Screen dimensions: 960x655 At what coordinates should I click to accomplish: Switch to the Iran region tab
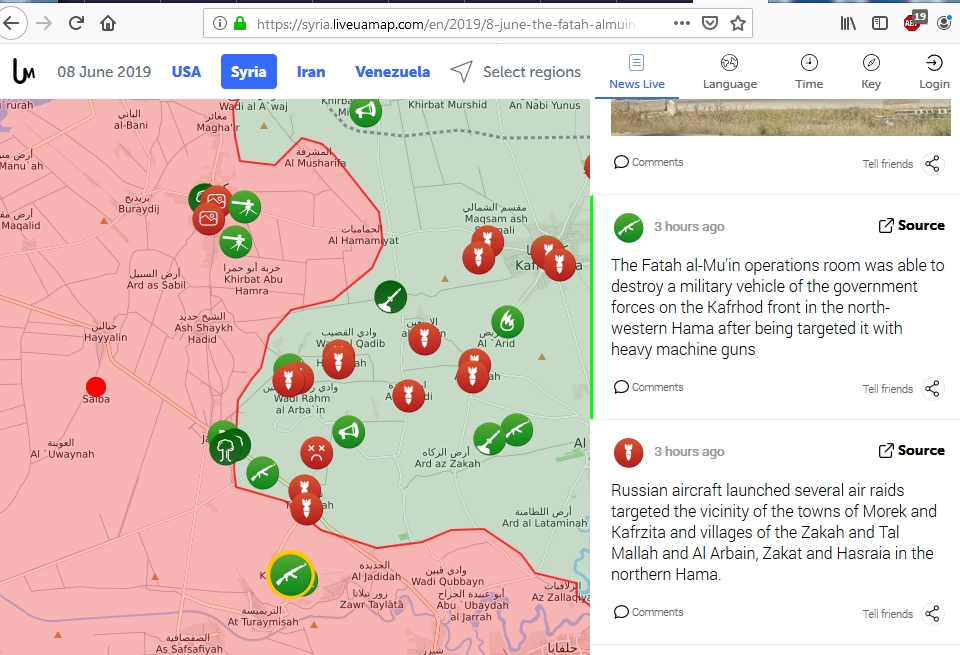click(x=311, y=72)
